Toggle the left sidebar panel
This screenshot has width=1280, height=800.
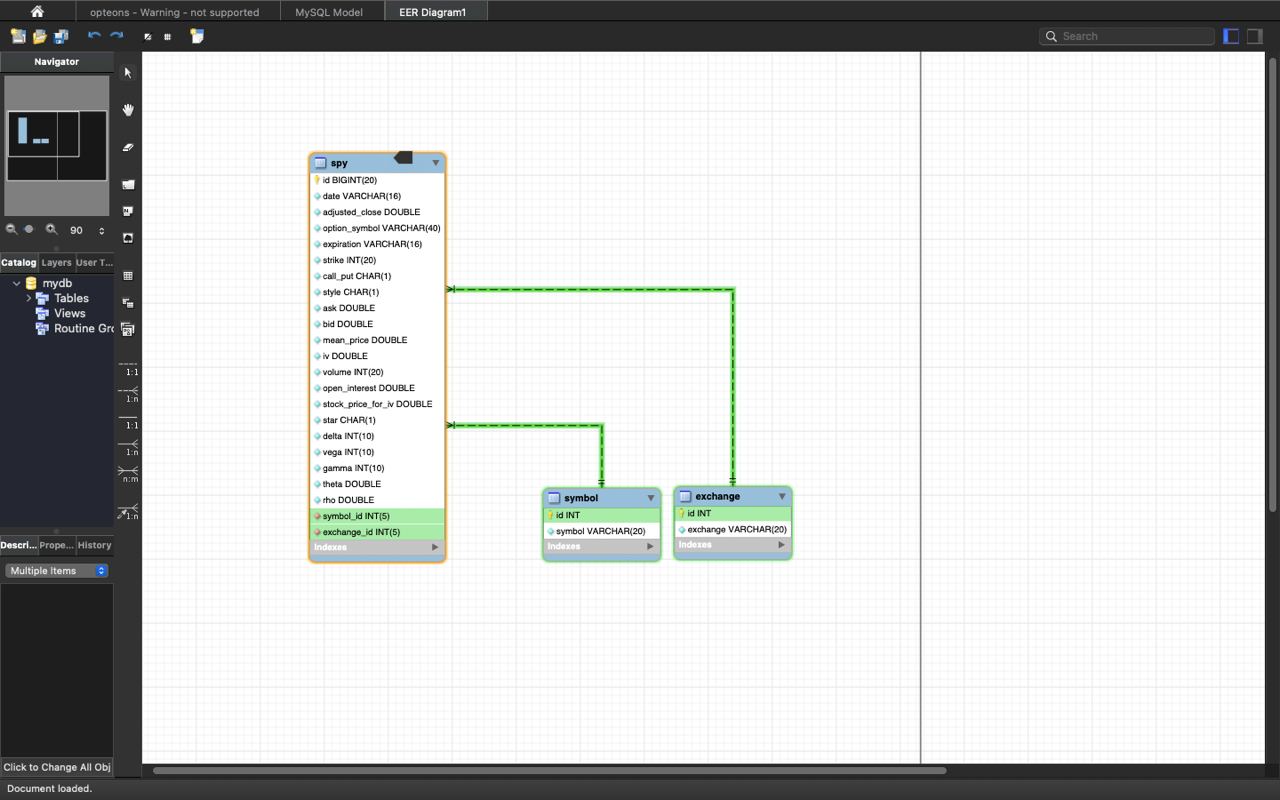pos(1231,36)
